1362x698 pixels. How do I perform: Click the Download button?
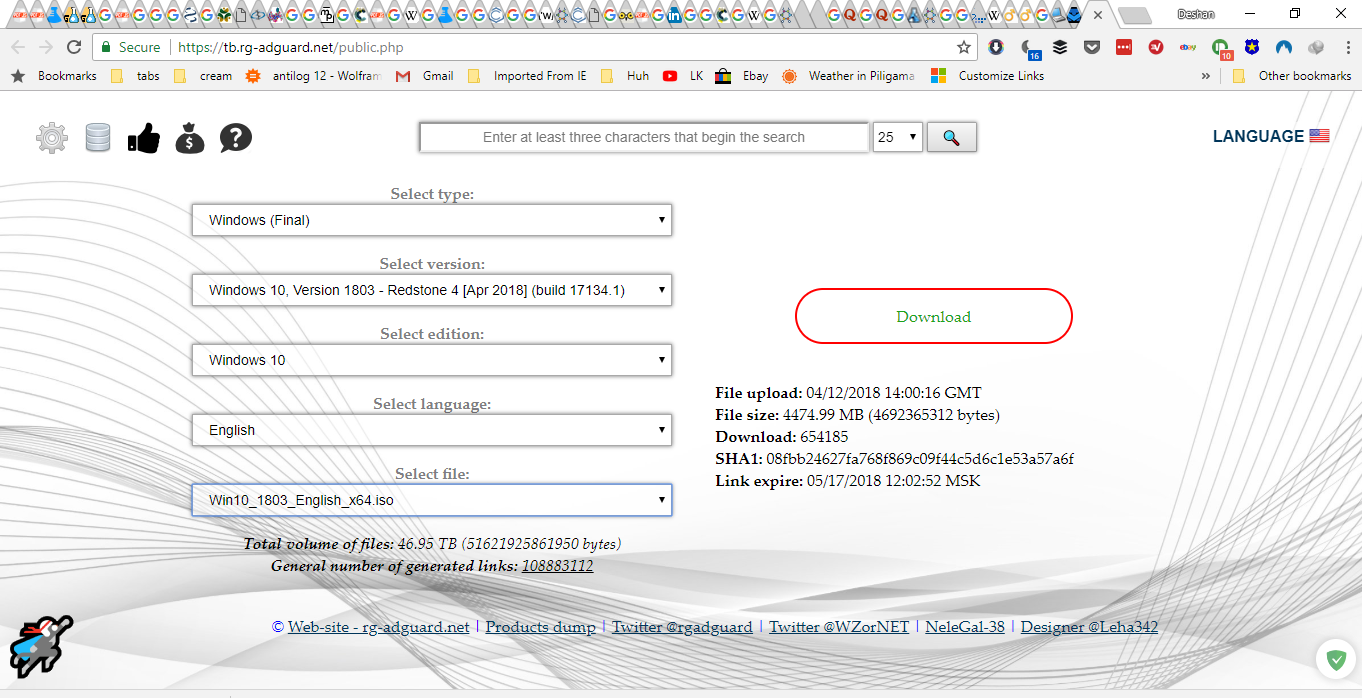(x=934, y=316)
